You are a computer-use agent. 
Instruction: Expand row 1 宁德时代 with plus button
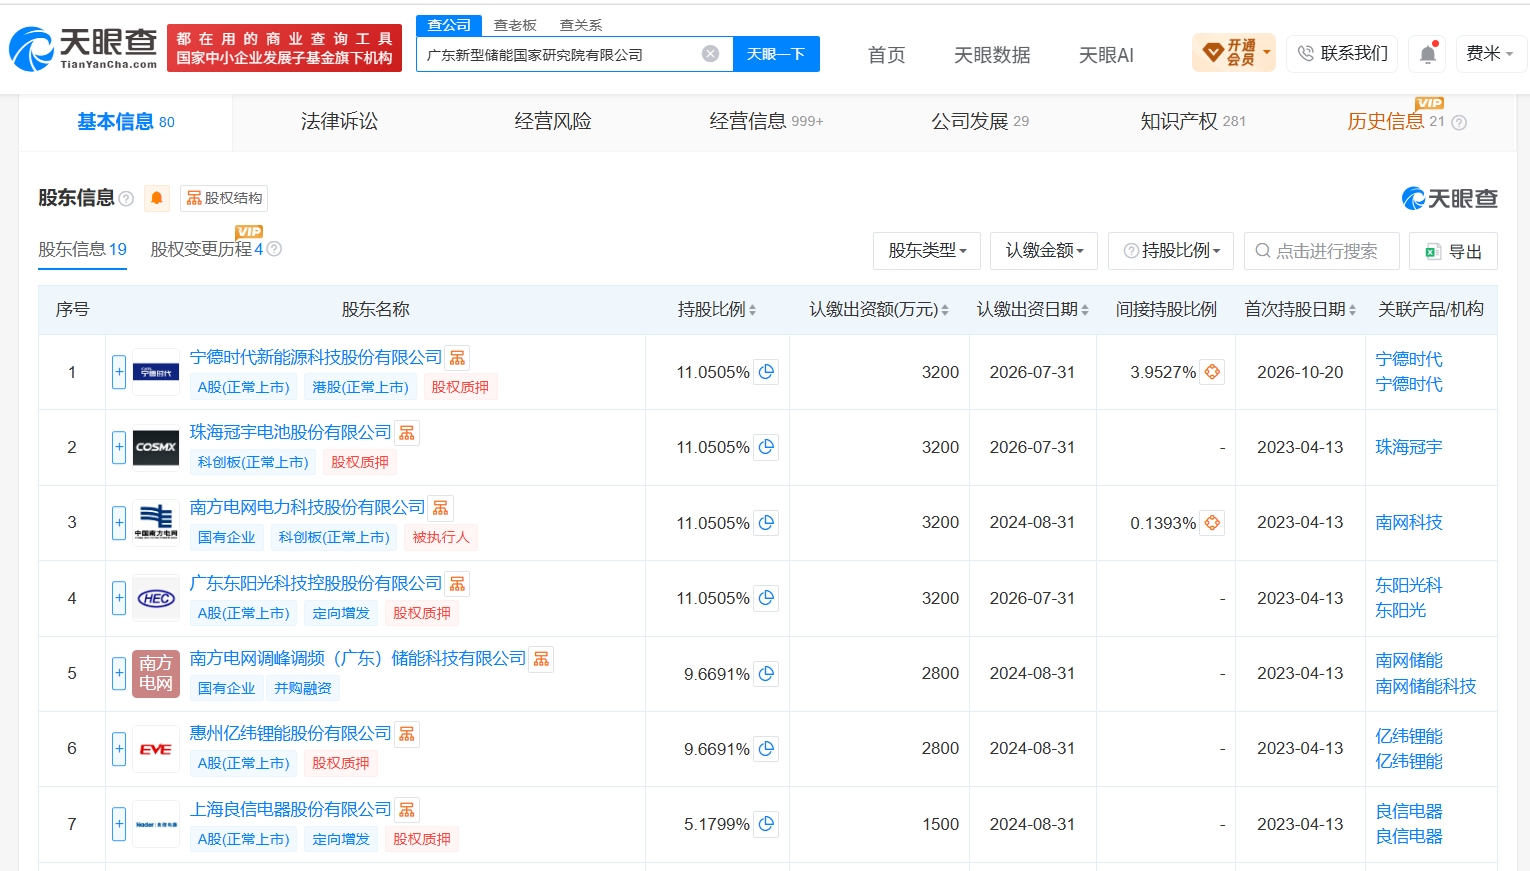pos(119,372)
